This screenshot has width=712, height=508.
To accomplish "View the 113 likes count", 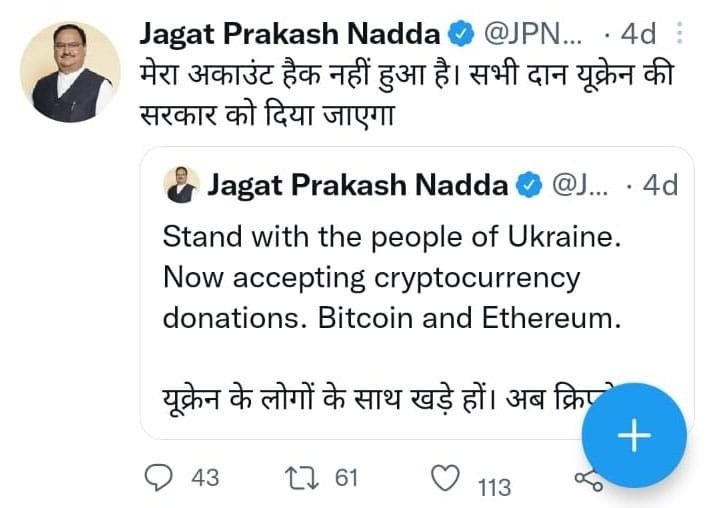I will coord(494,488).
